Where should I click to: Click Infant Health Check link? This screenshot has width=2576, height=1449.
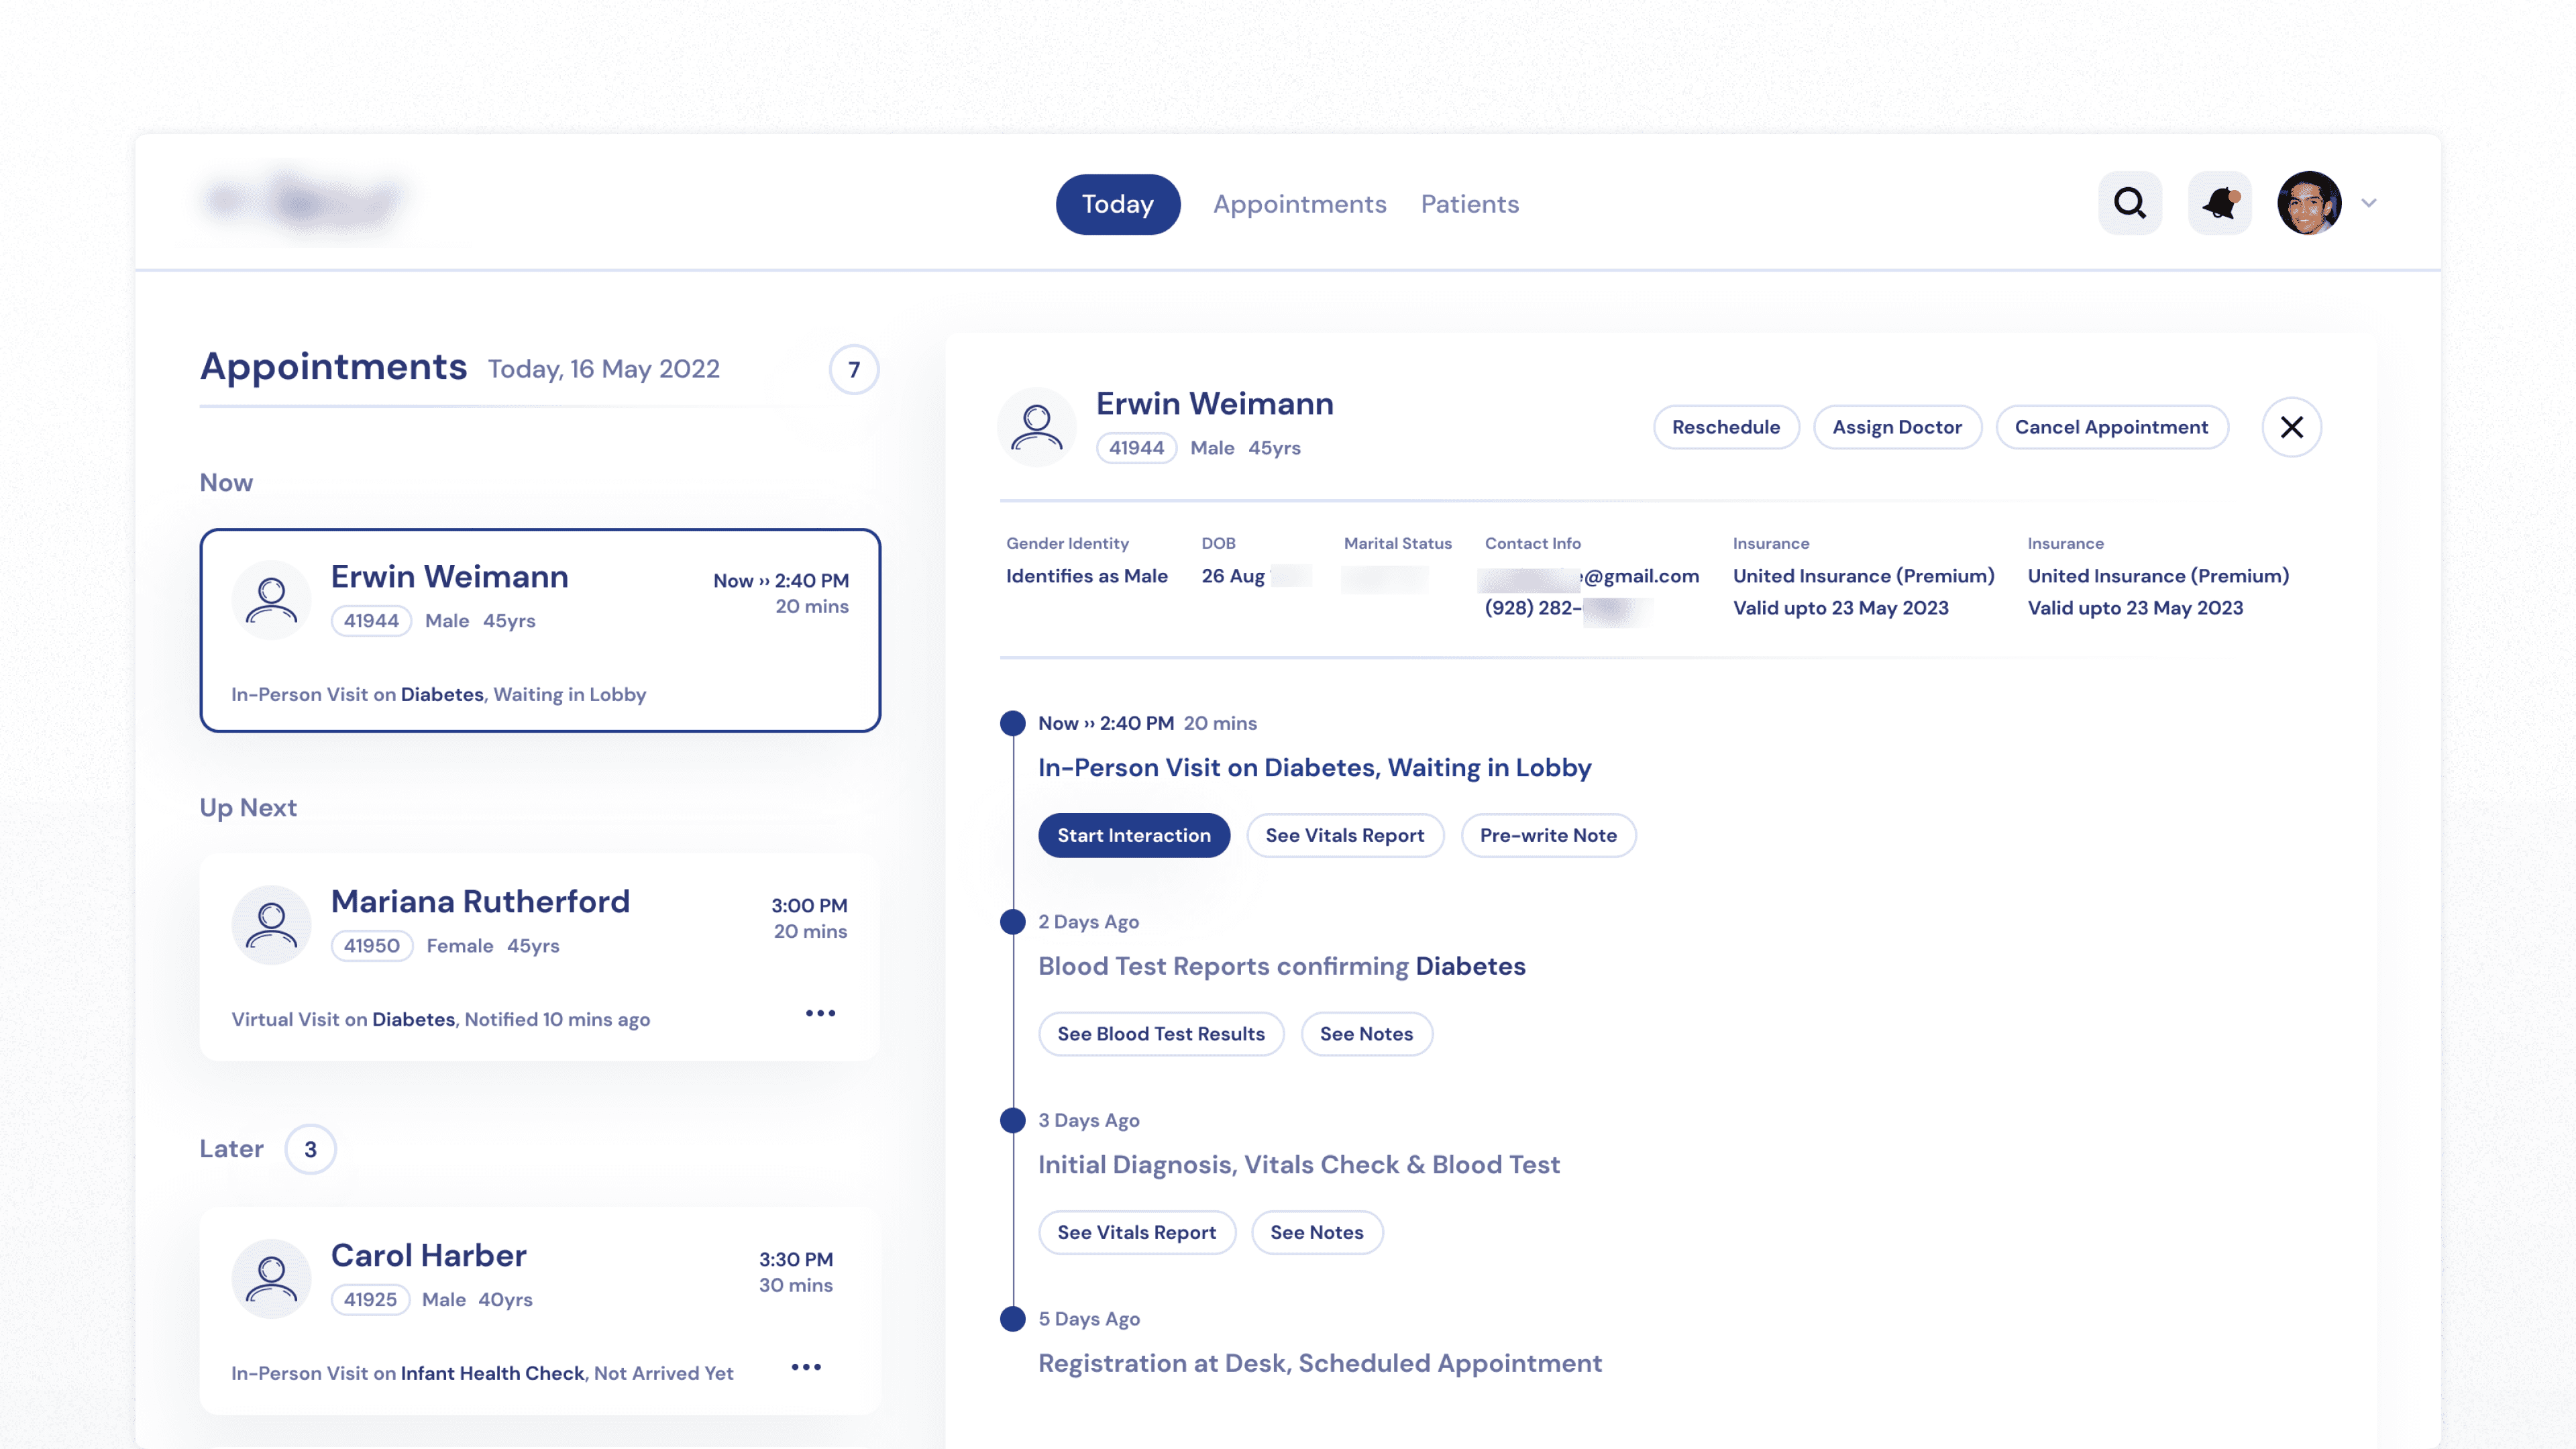pos(492,1373)
